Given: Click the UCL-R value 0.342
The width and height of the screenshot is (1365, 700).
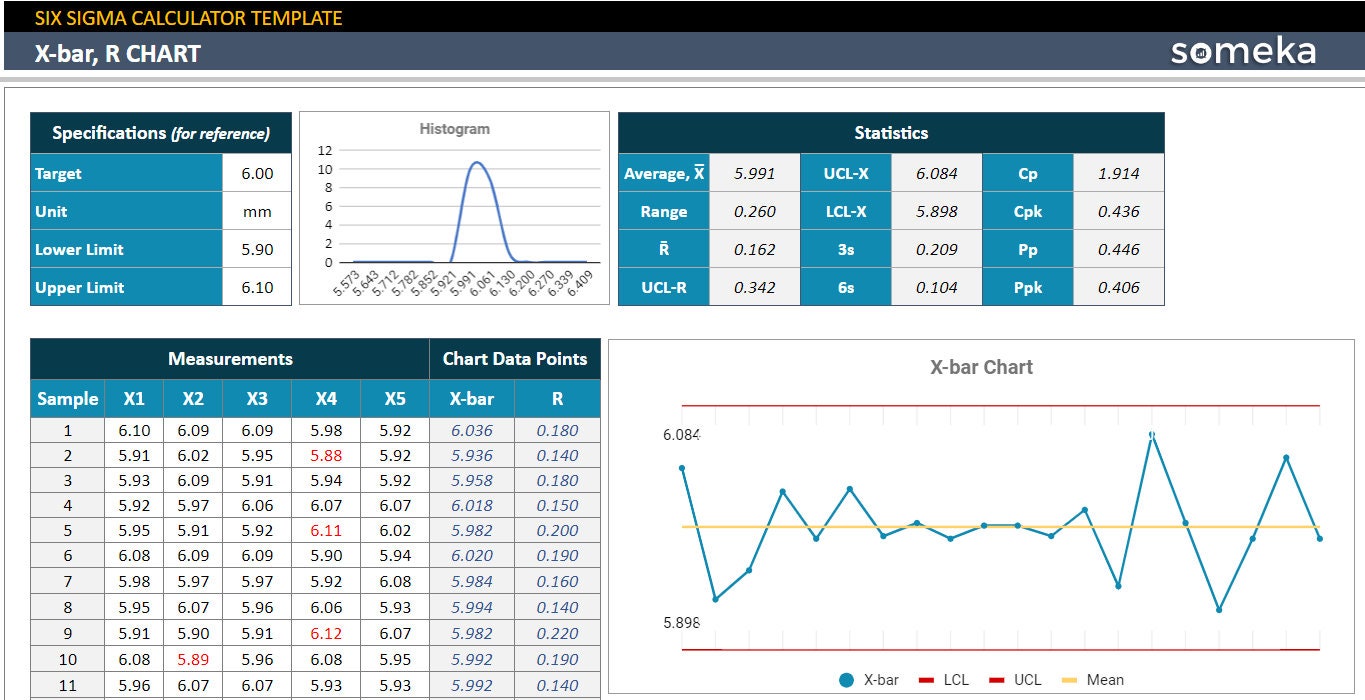Looking at the screenshot, I should tap(754, 288).
